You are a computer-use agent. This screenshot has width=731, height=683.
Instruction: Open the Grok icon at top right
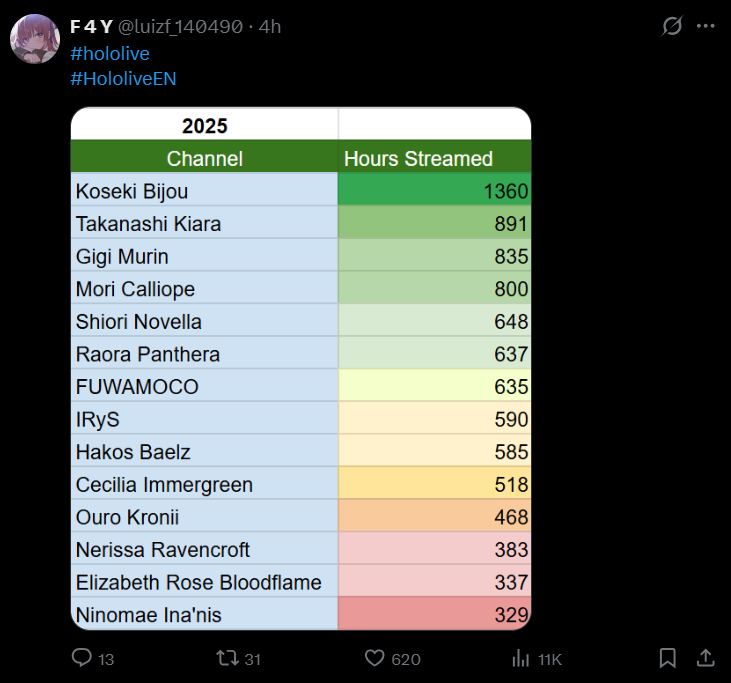[x=672, y=27]
